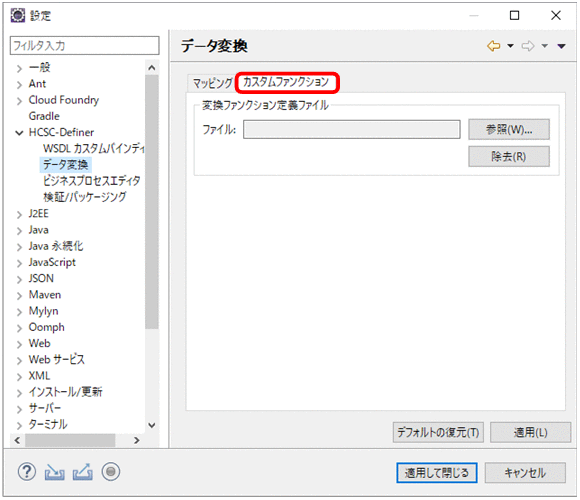Image resolution: width=580 pixels, height=500 pixels.
Task: Select データ変換 tree item
Action: point(65,165)
